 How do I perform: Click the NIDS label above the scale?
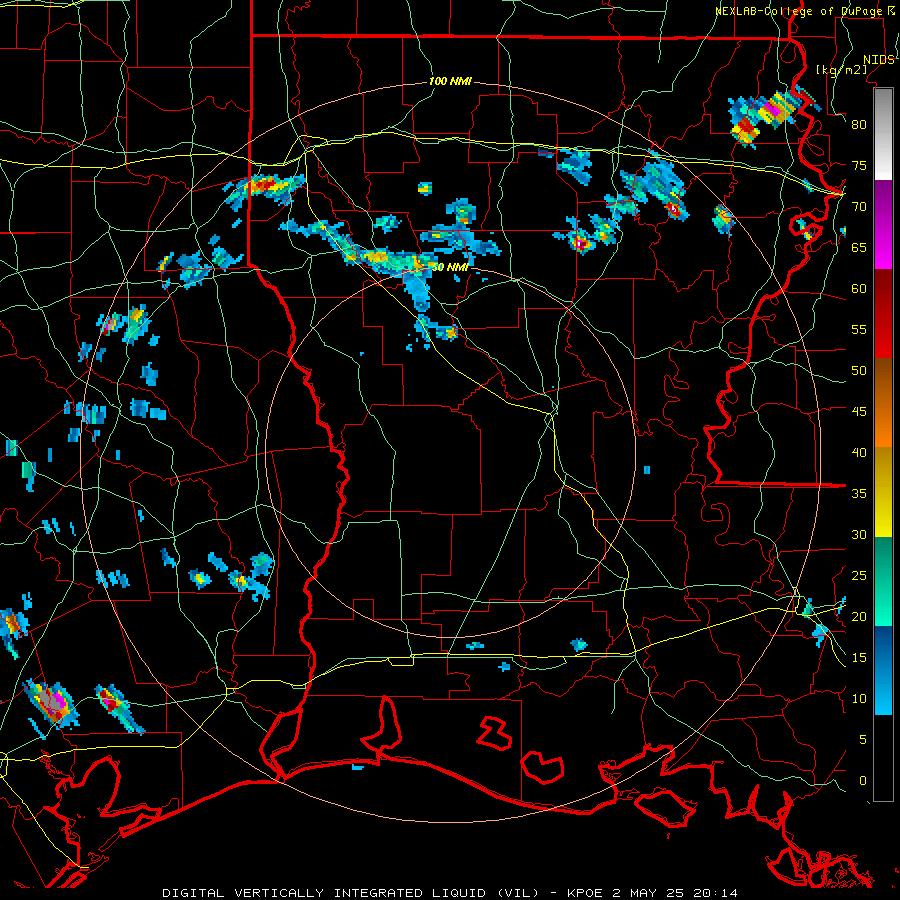pos(879,60)
